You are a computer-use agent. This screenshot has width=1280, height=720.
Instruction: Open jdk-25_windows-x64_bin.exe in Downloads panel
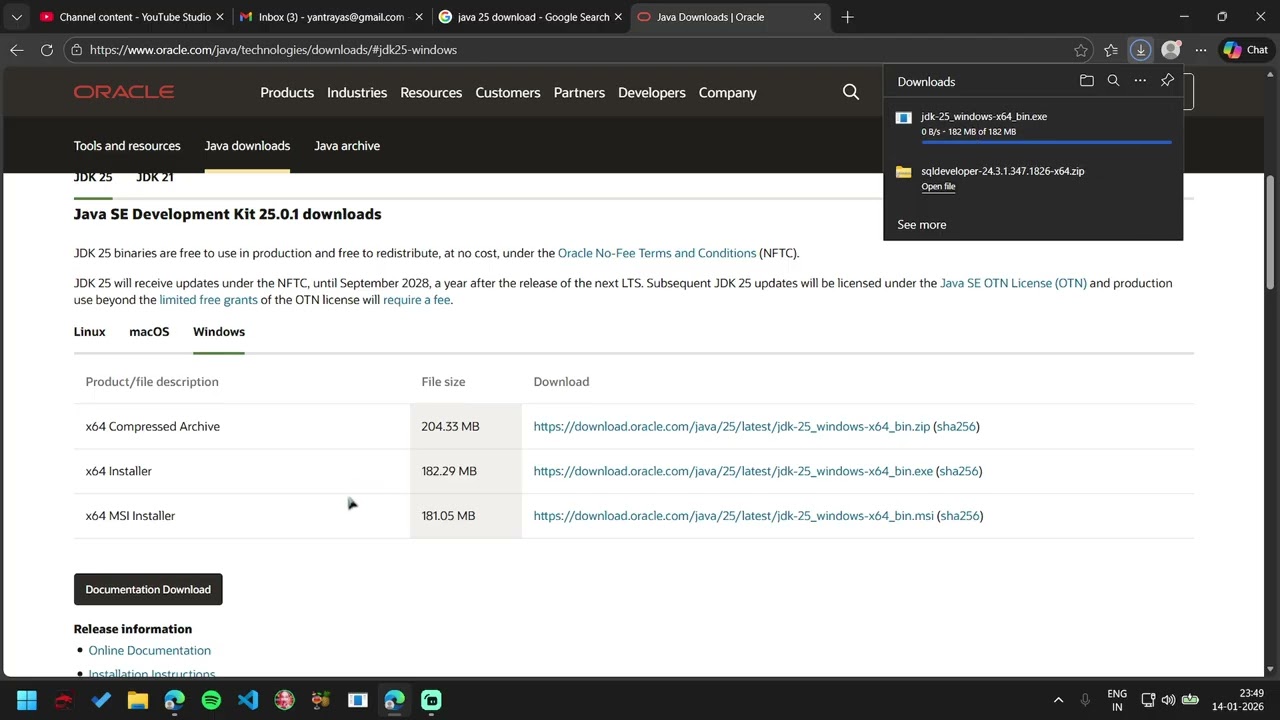click(x=984, y=117)
